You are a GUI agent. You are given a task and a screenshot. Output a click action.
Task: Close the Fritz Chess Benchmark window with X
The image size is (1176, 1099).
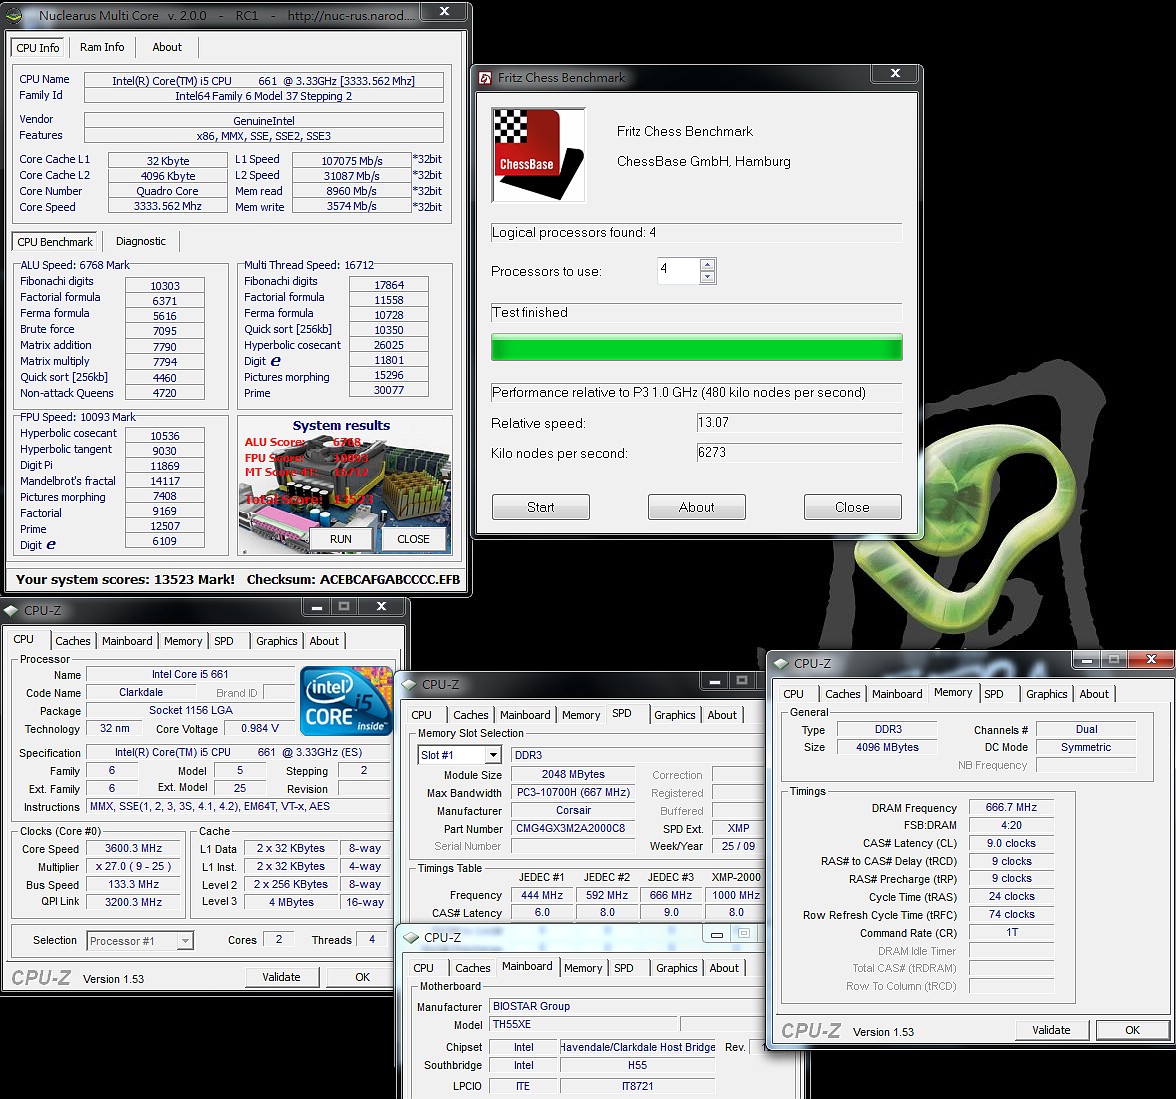point(895,74)
